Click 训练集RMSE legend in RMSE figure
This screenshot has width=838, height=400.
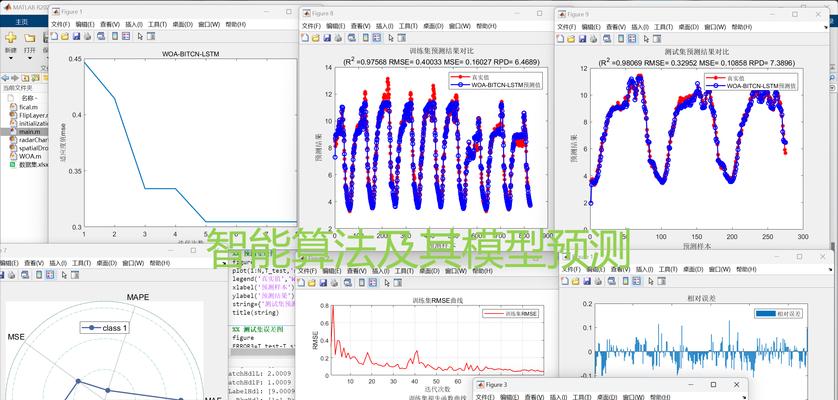(511, 314)
